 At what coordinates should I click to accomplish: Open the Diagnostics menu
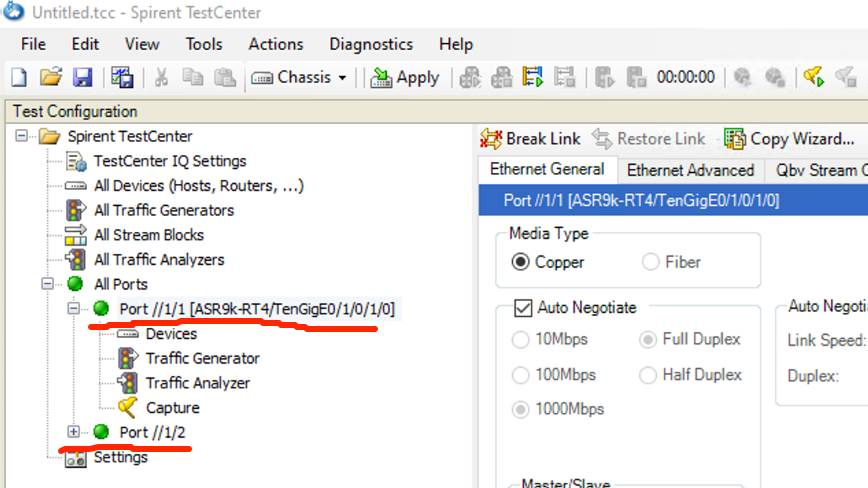[371, 44]
